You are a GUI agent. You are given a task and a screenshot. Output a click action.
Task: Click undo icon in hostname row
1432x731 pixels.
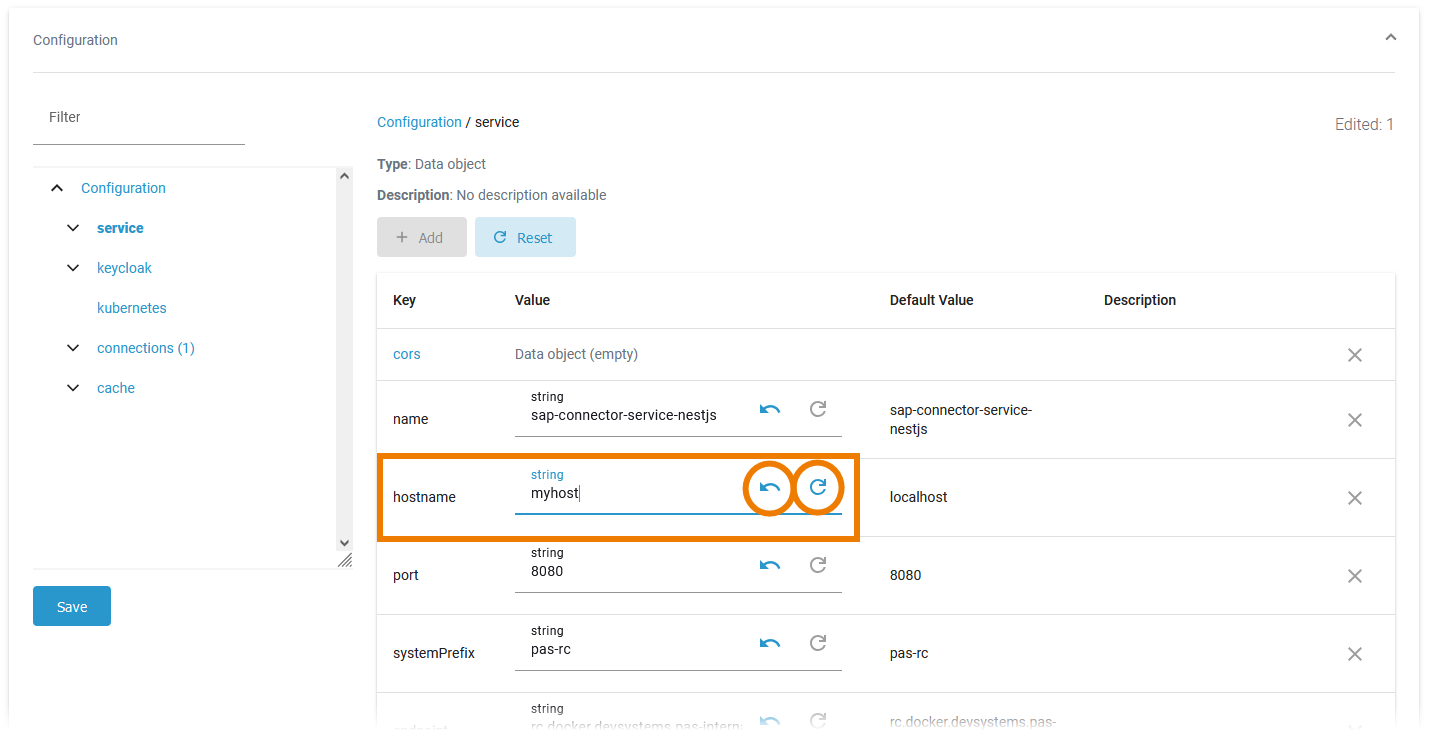tap(769, 488)
